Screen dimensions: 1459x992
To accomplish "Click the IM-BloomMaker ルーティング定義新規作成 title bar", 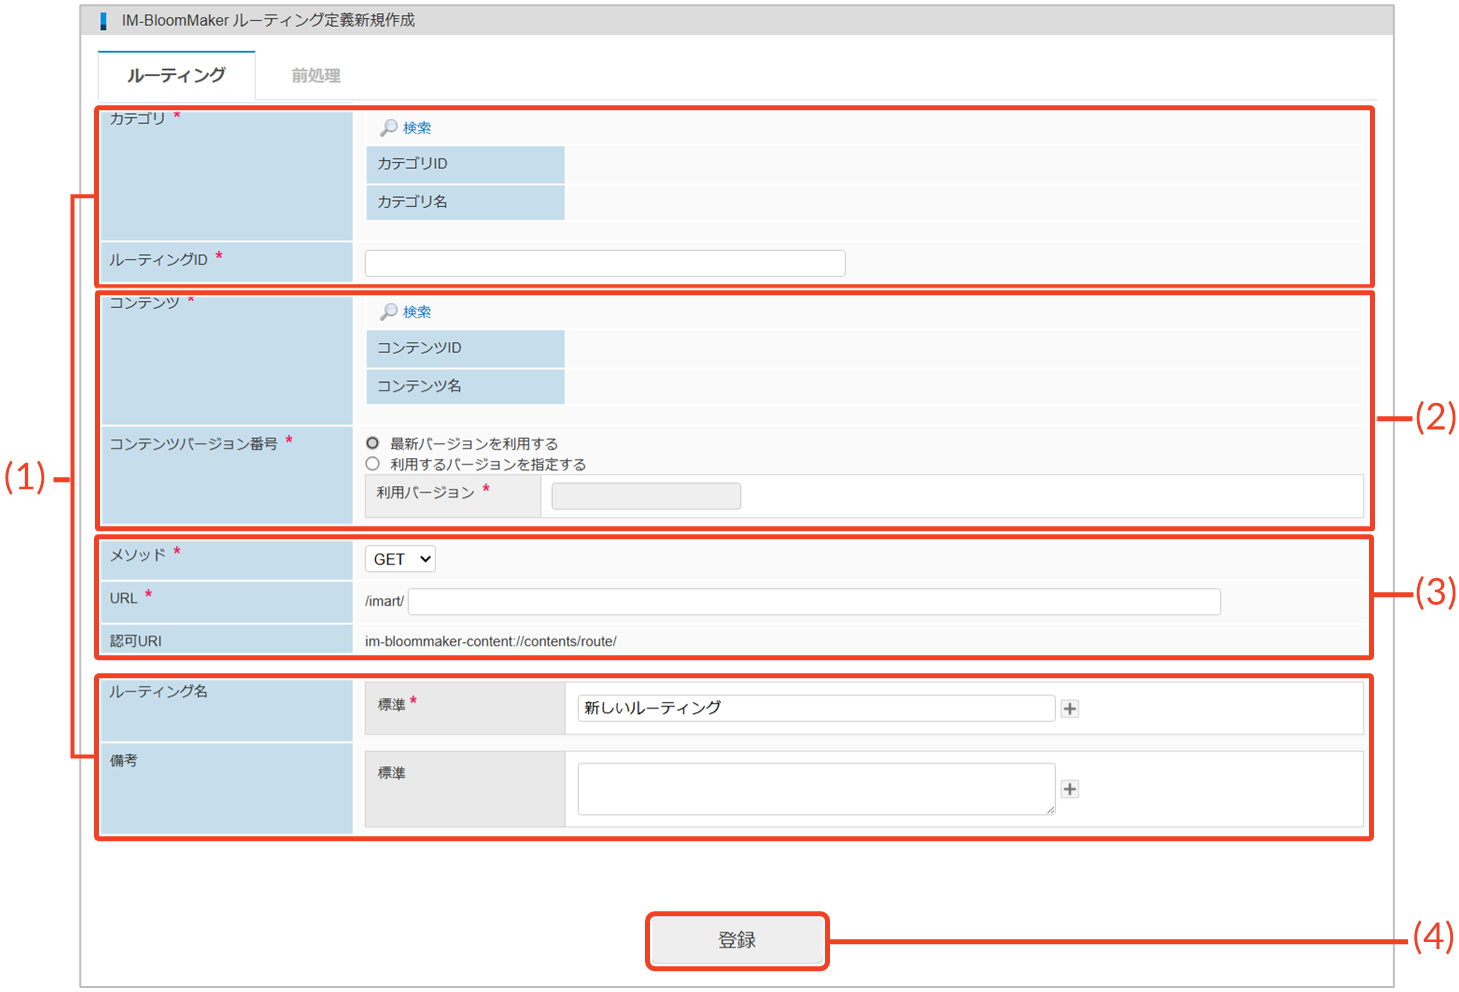I will pos(268,20).
